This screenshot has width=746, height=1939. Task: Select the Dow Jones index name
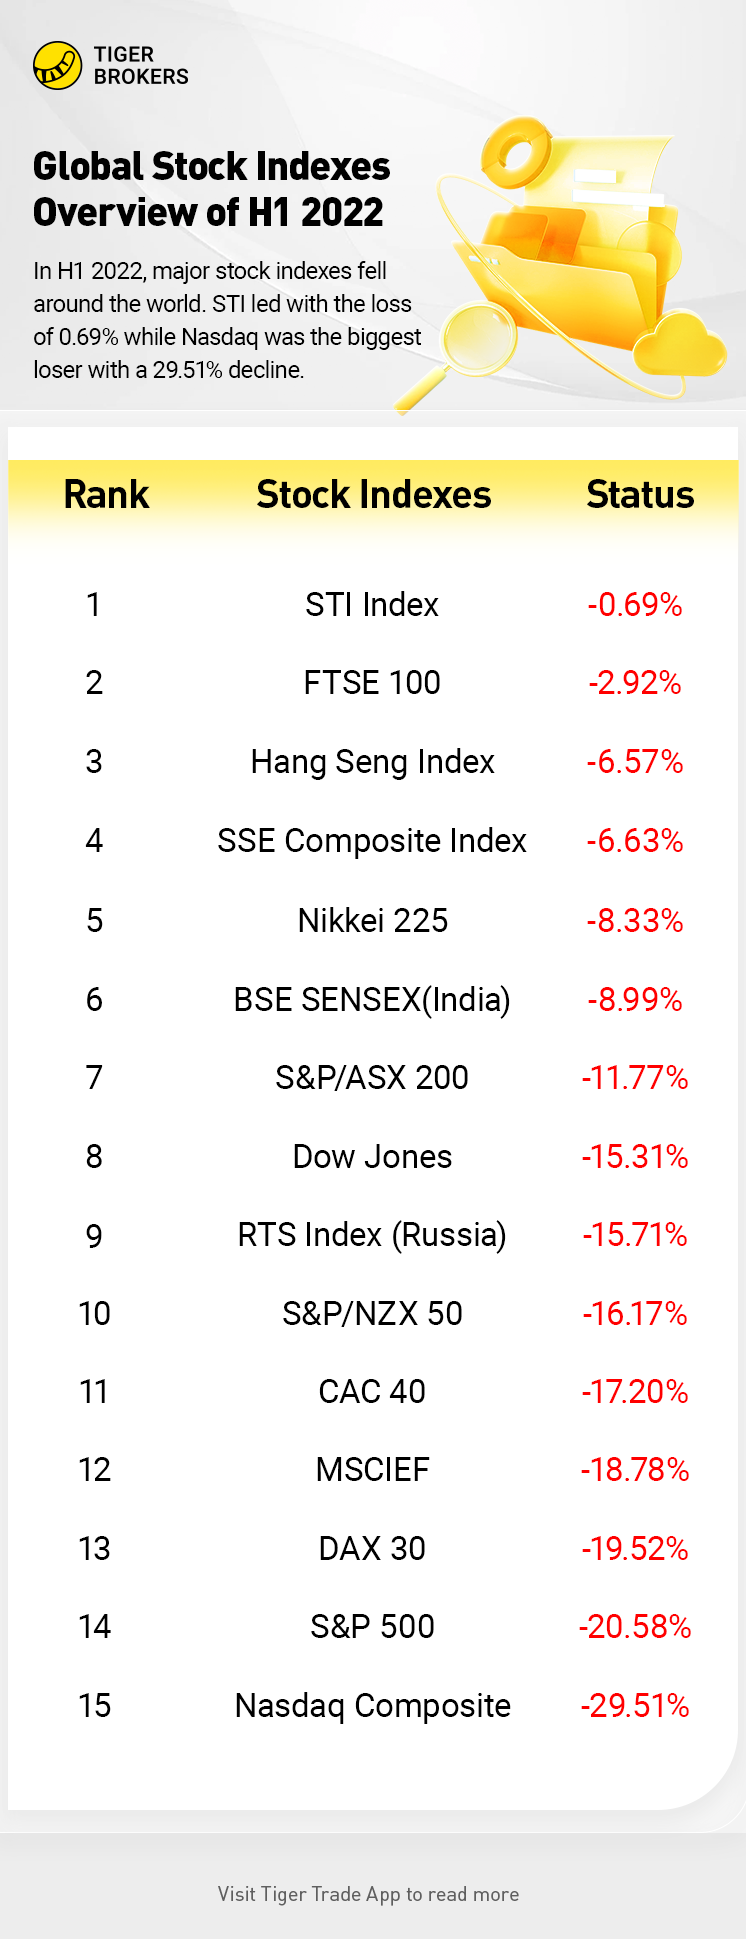(x=372, y=1157)
